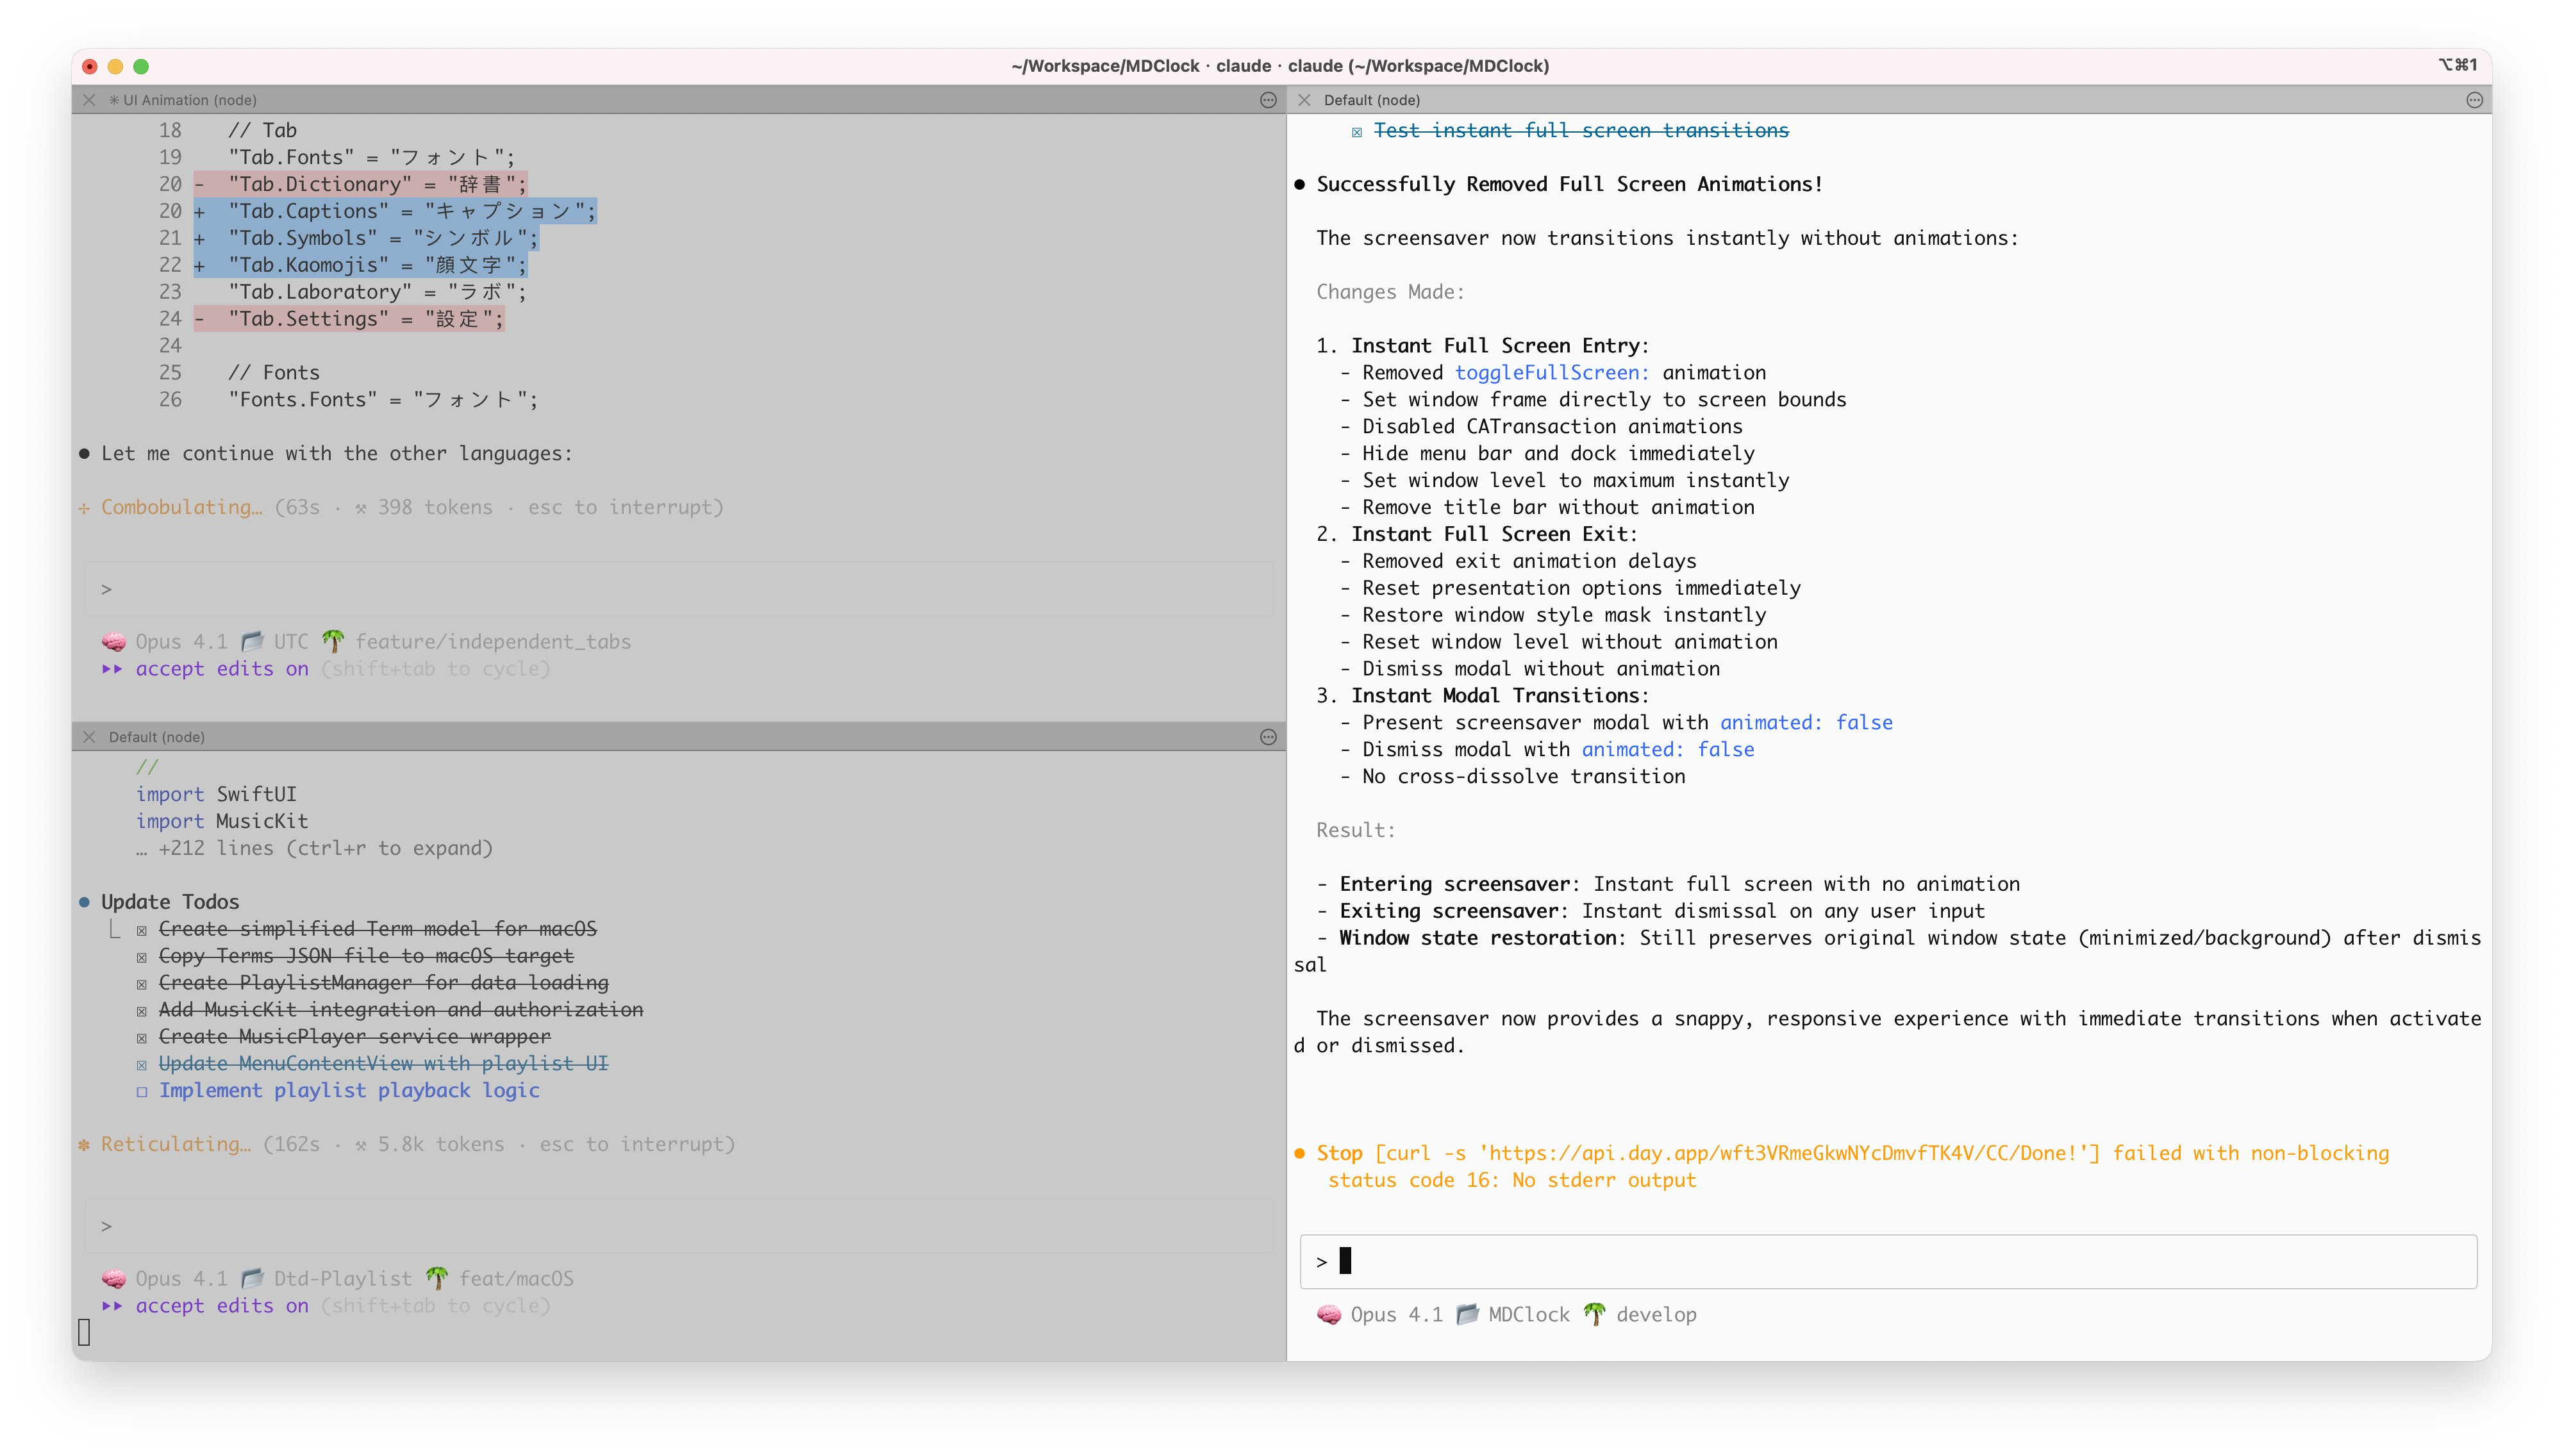Click the folder icon next to Dtd-Playlist
Image resolution: width=2564 pixels, height=1456 pixels.
pyautogui.click(x=252, y=1278)
